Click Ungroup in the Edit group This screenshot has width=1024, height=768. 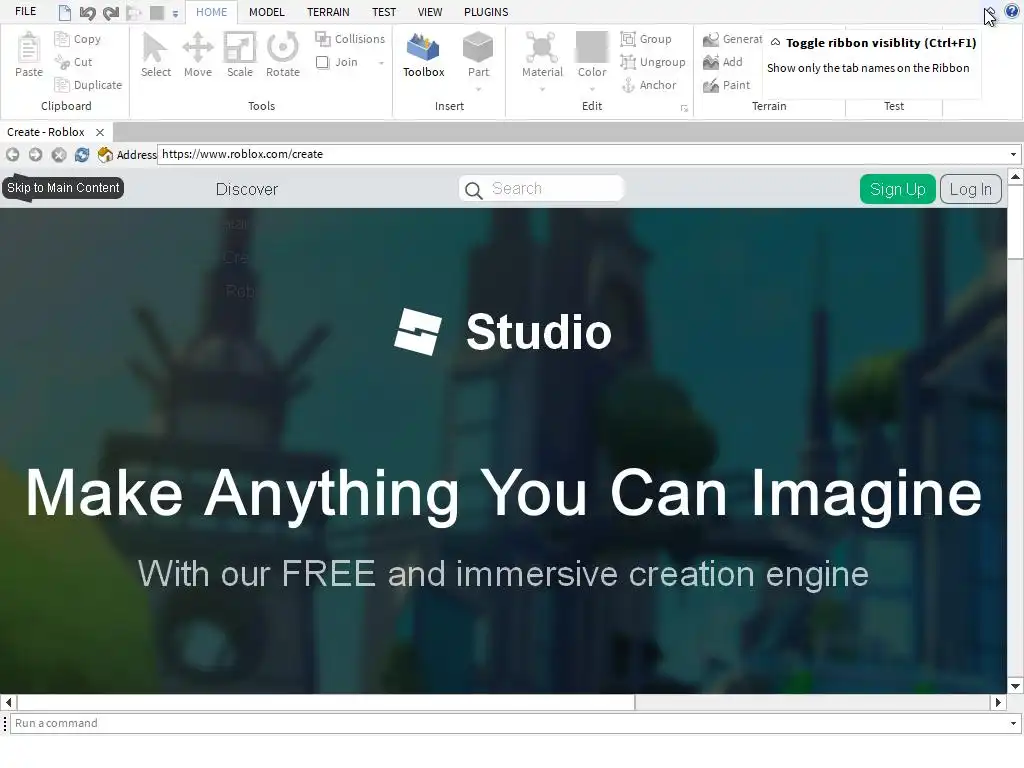pos(653,62)
